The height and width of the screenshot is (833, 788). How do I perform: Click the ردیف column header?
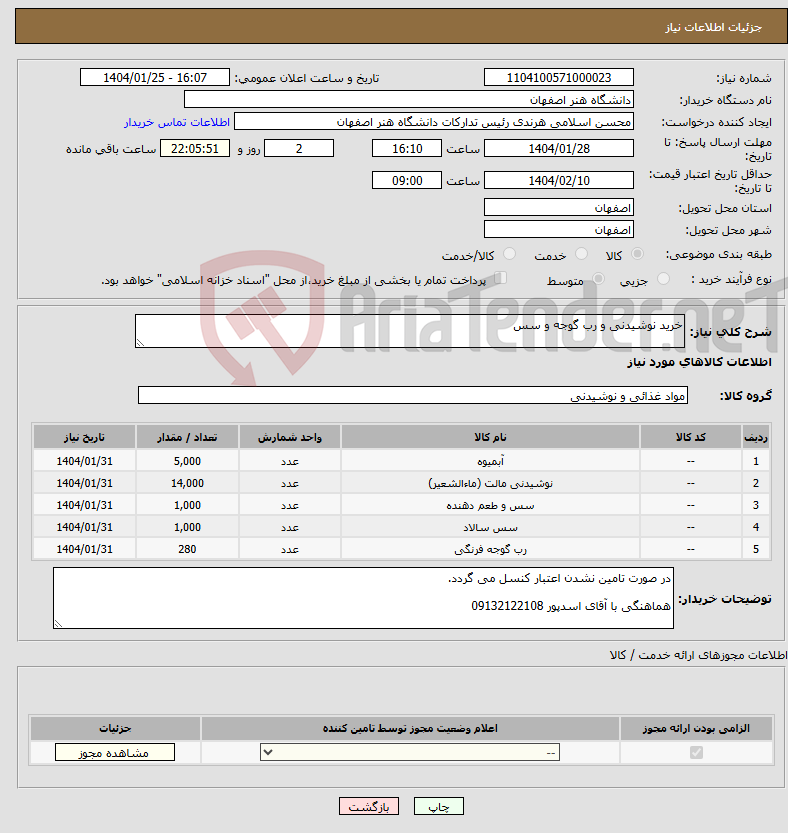756,437
